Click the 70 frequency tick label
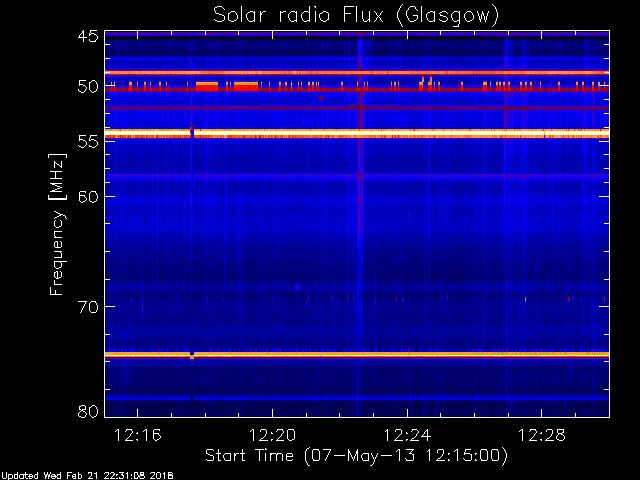640x480 pixels. 88,307
